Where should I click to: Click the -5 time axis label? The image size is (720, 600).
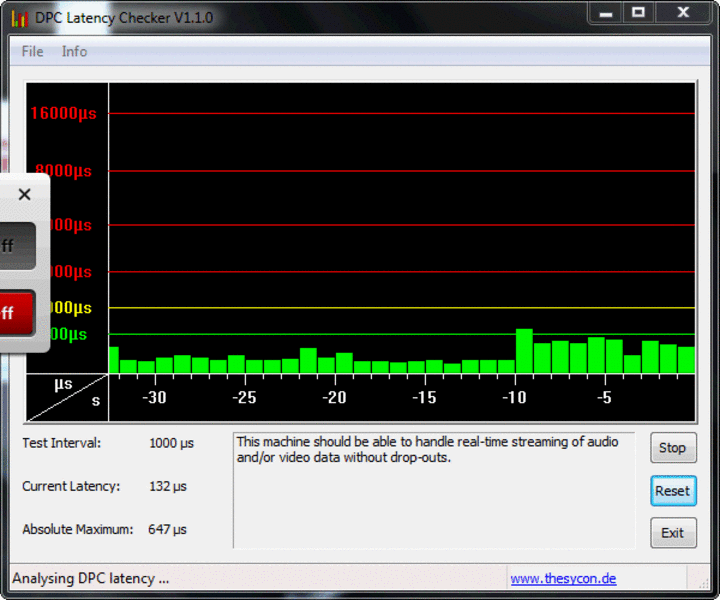604,398
